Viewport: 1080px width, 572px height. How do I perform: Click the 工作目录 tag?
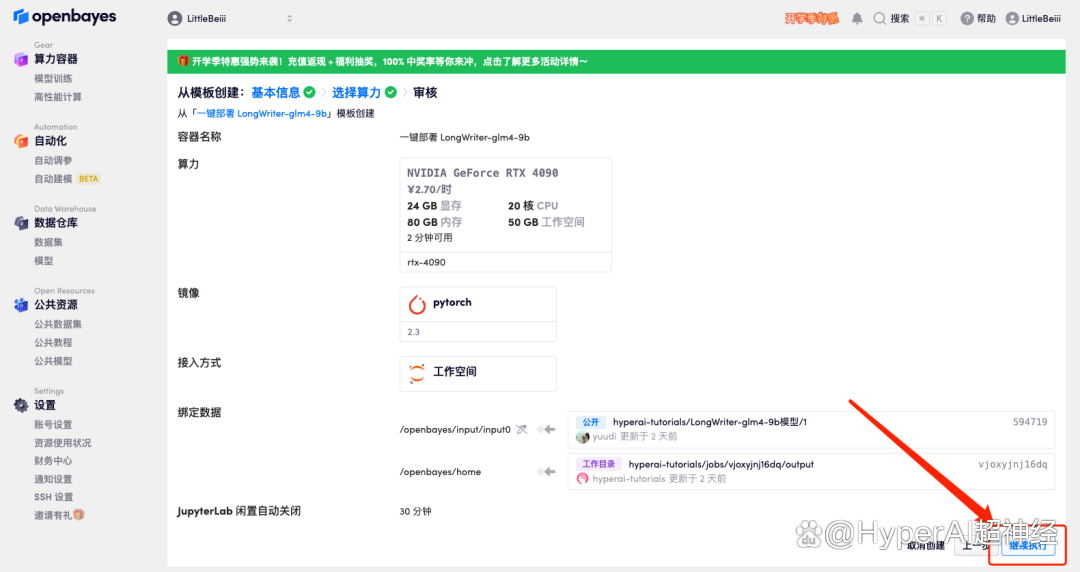coord(599,464)
